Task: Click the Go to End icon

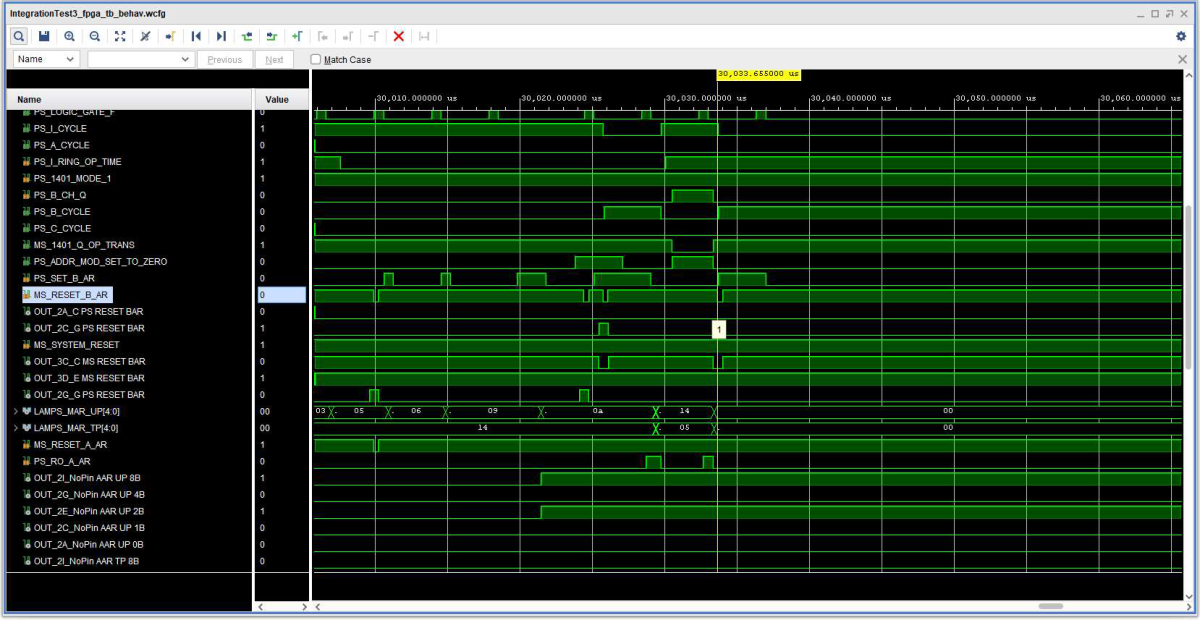Action: coord(222,36)
